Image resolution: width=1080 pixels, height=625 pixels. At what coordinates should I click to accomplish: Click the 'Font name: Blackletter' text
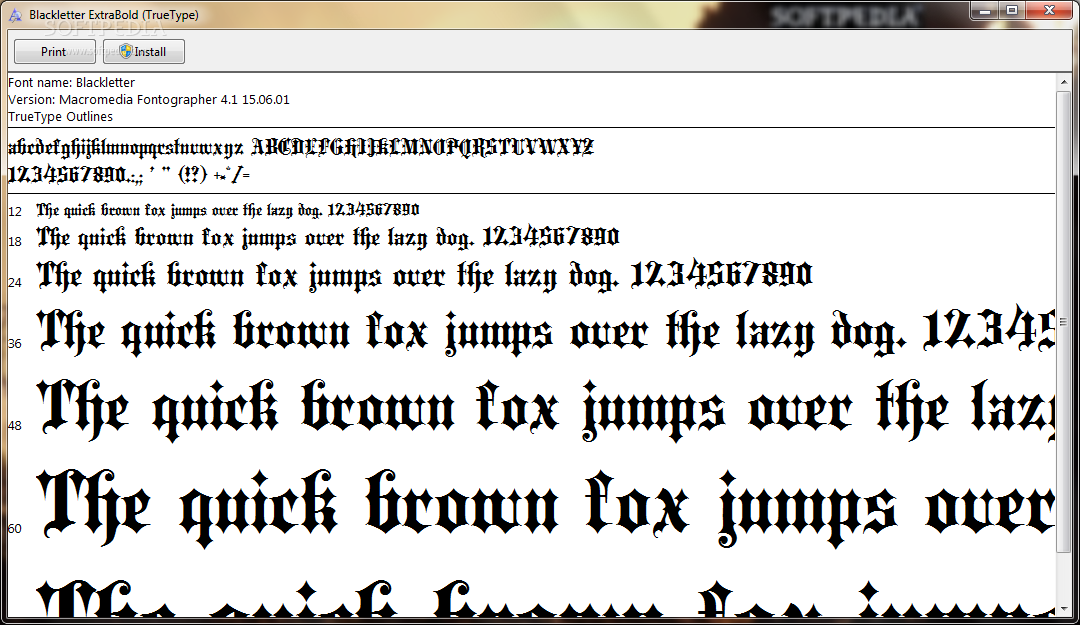tap(72, 82)
